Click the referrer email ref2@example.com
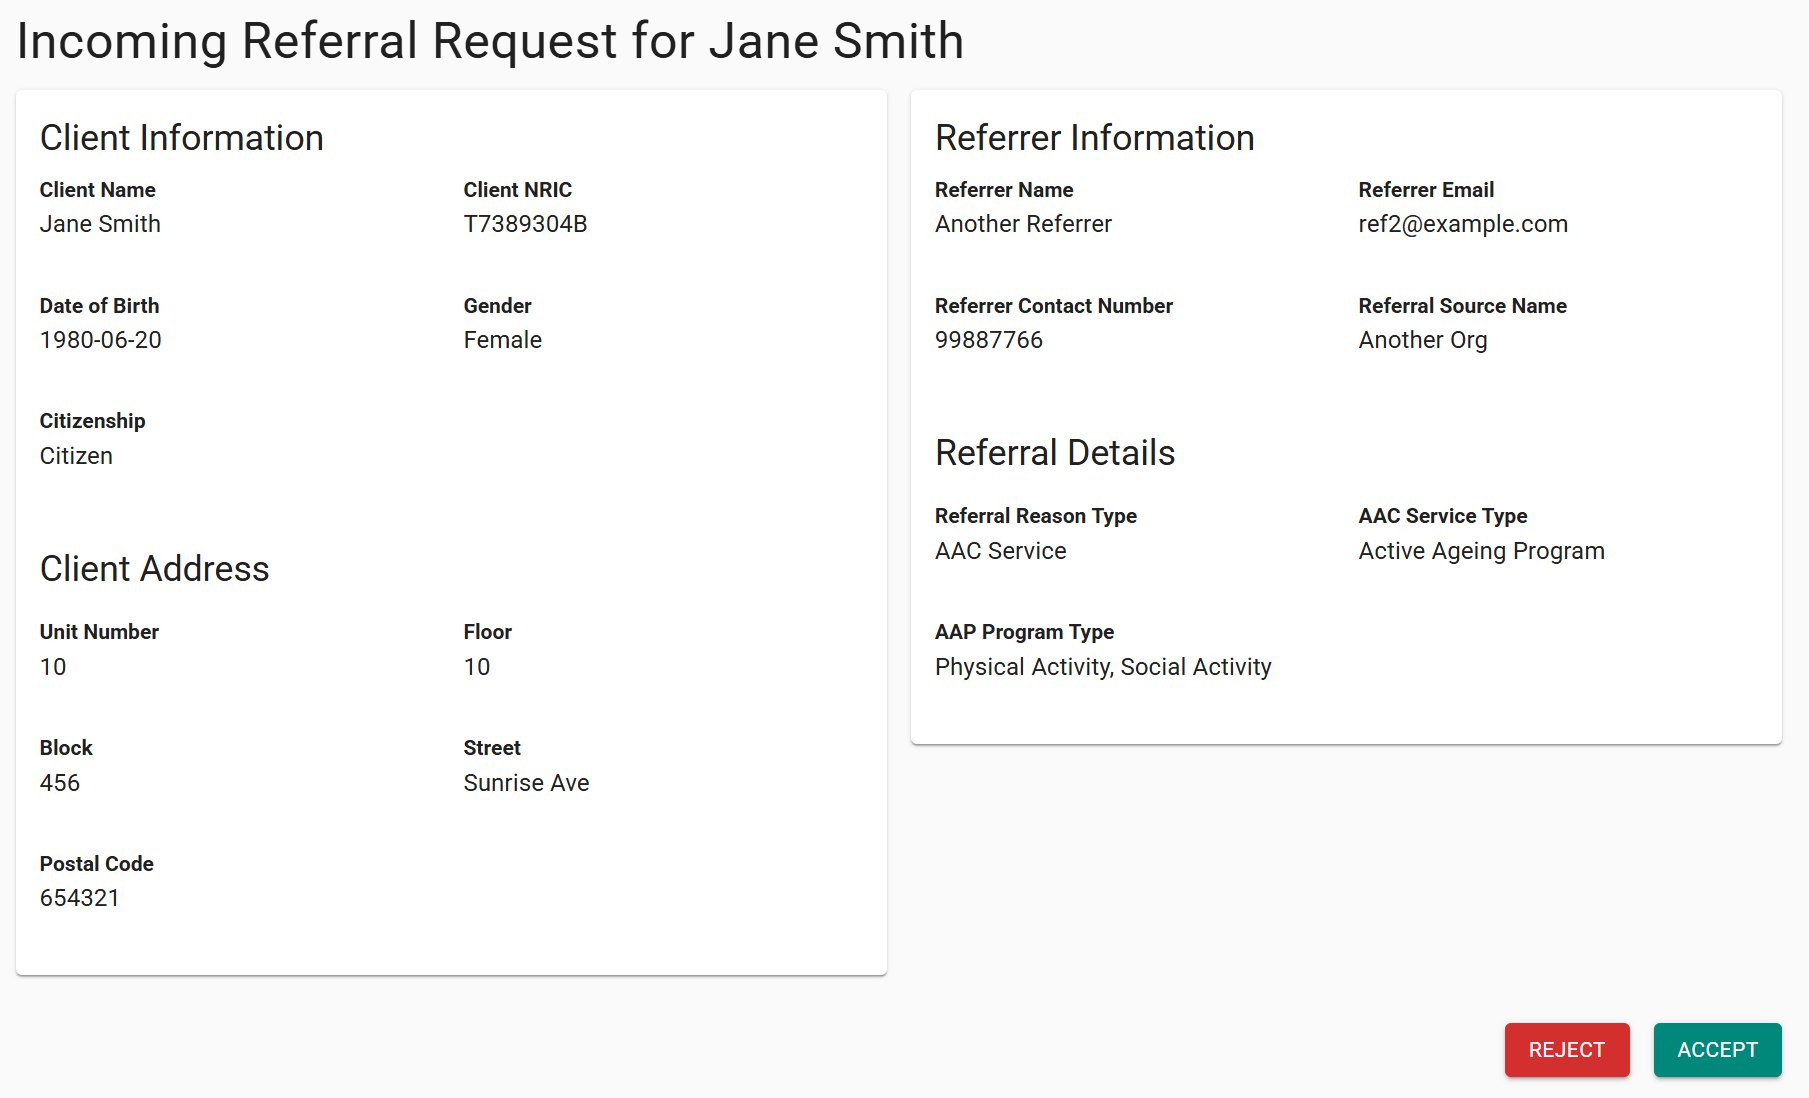Screen dimensions: 1809x1098 pyautogui.click(x=1462, y=224)
